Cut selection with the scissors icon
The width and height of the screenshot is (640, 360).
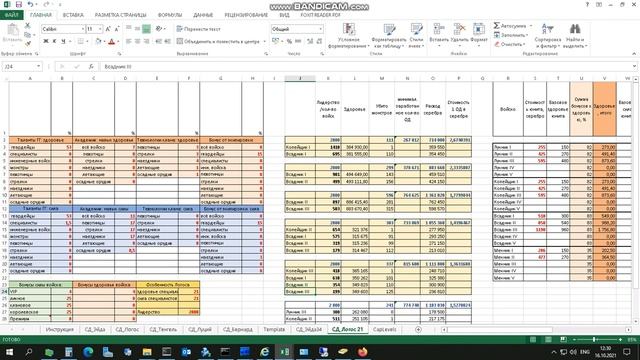28,25
